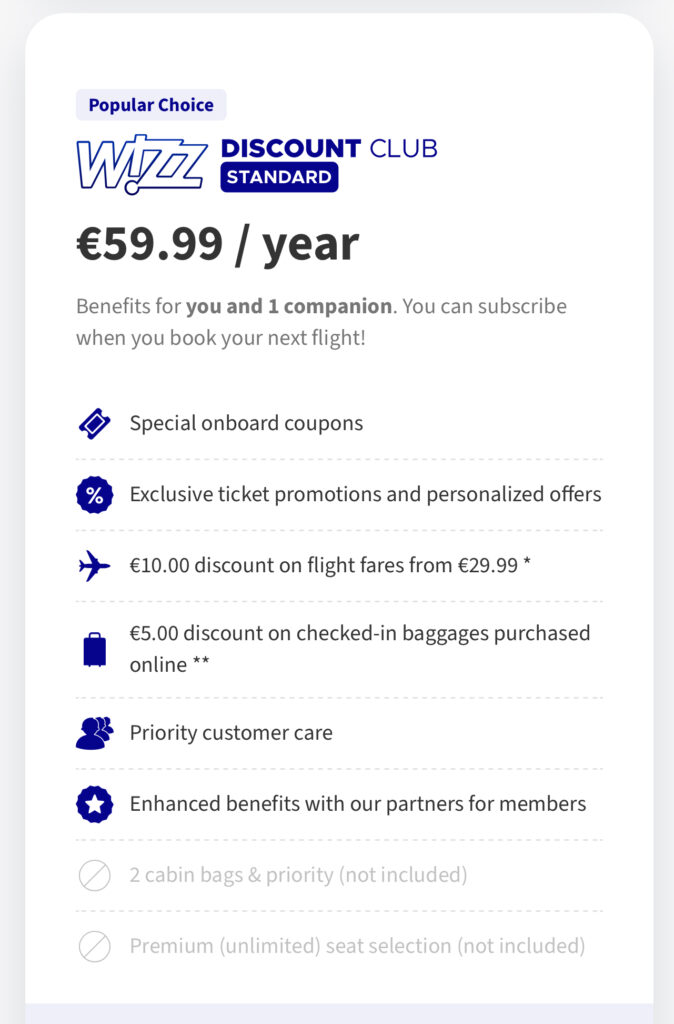Click the percent badge promotions icon
Screen dimensions: 674x1024
(95, 494)
